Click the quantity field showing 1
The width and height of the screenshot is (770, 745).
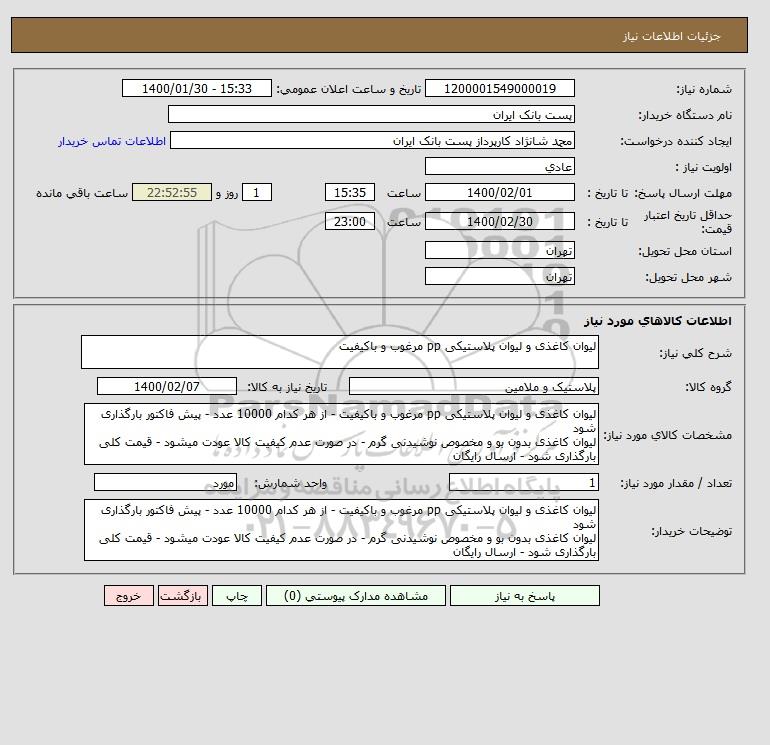coord(523,482)
